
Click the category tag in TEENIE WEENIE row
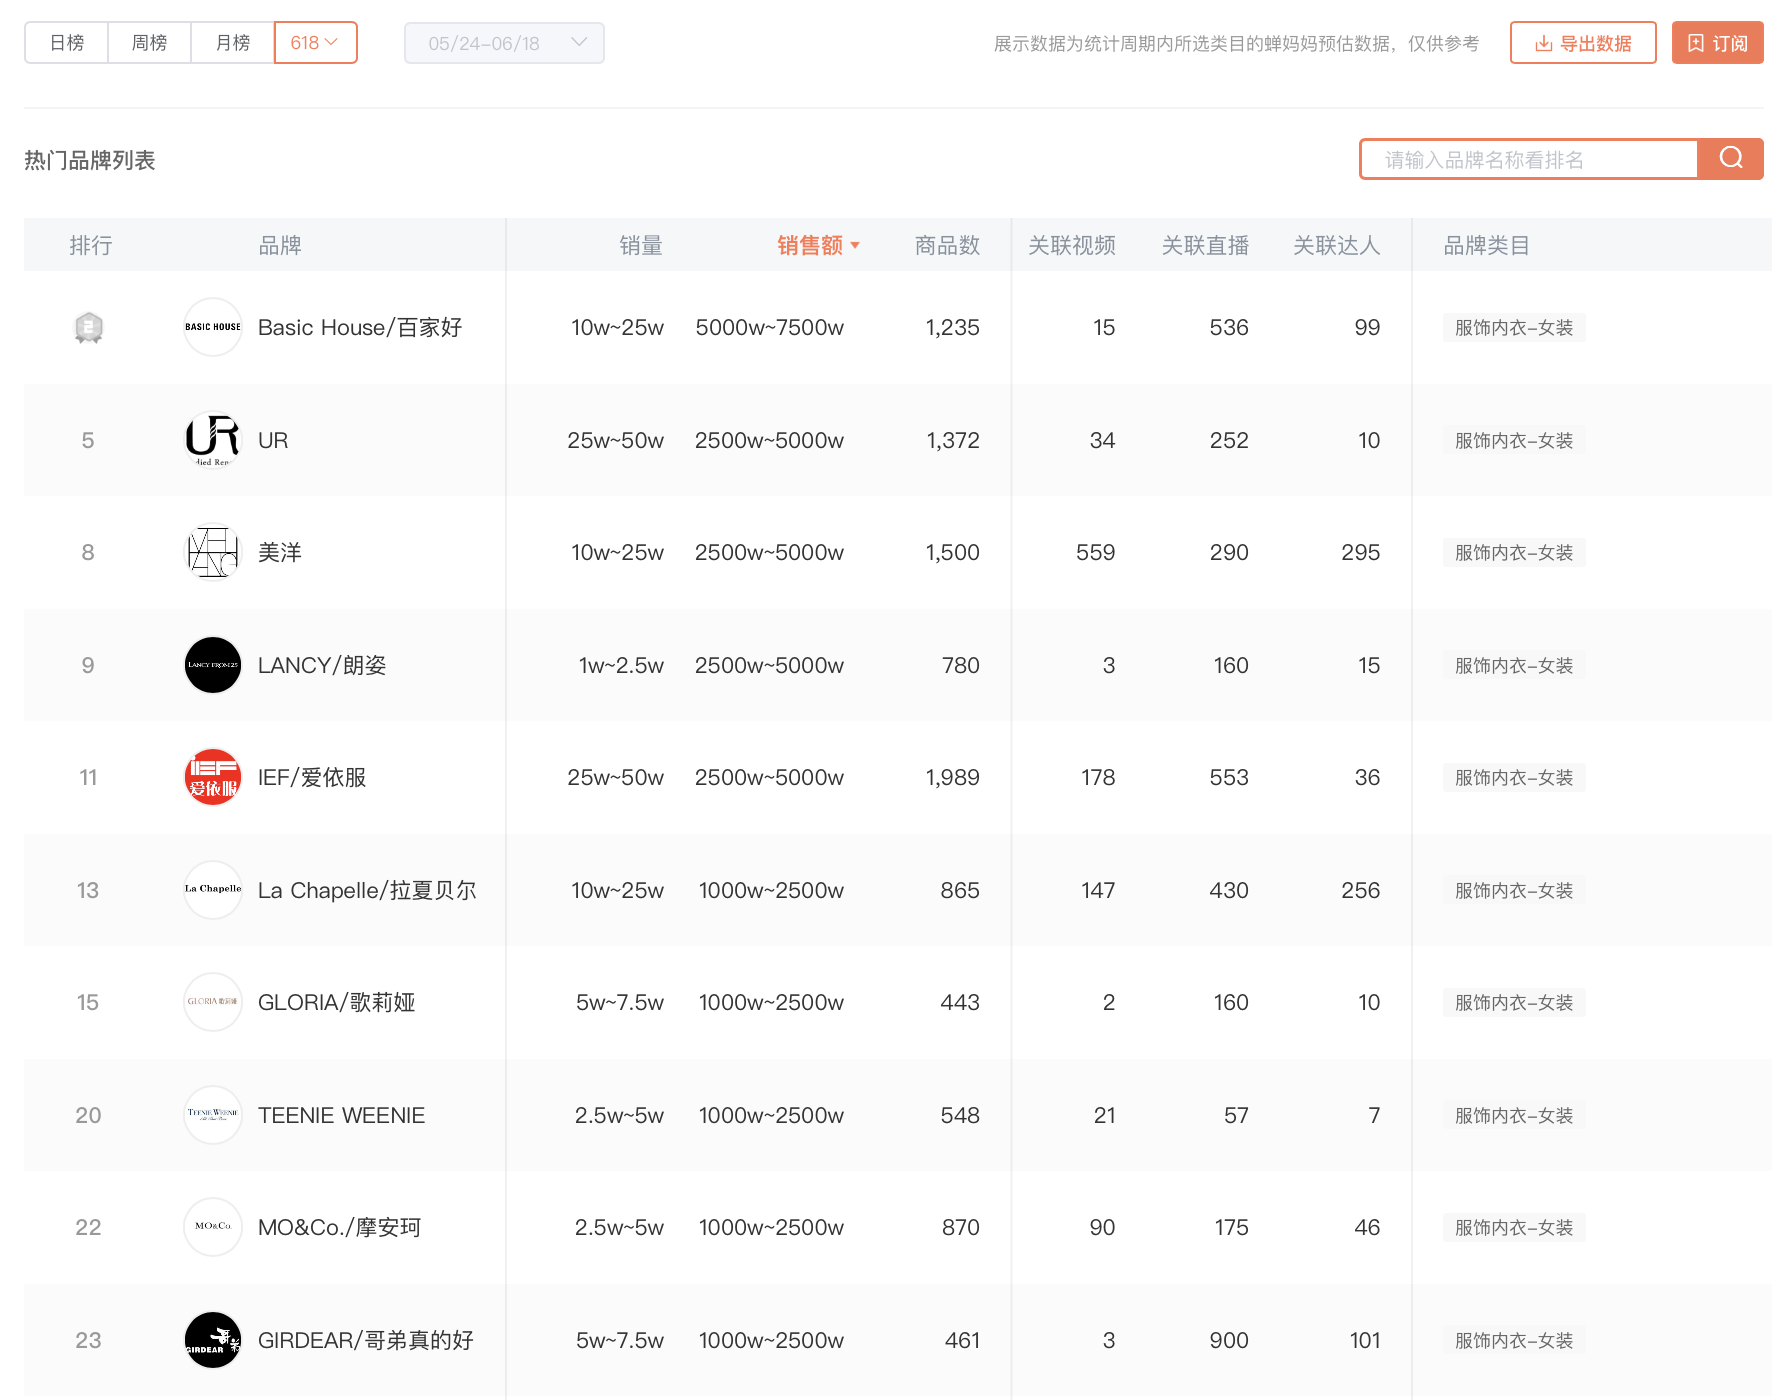coord(1514,1115)
